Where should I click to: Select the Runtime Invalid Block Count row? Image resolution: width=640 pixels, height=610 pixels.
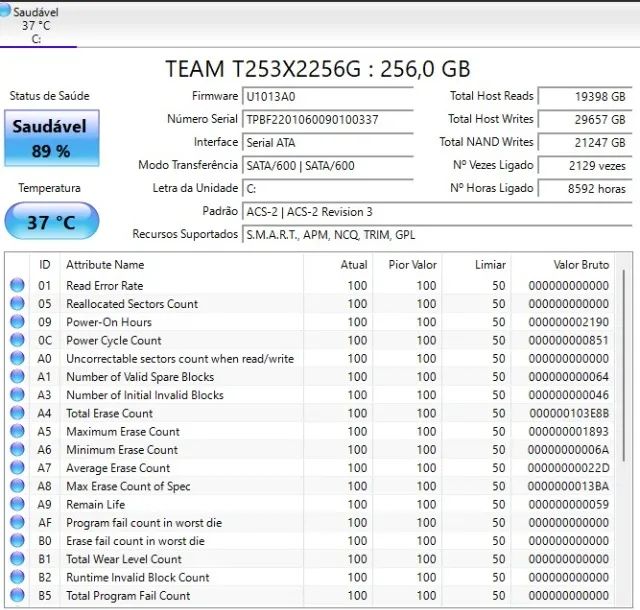point(300,577)
